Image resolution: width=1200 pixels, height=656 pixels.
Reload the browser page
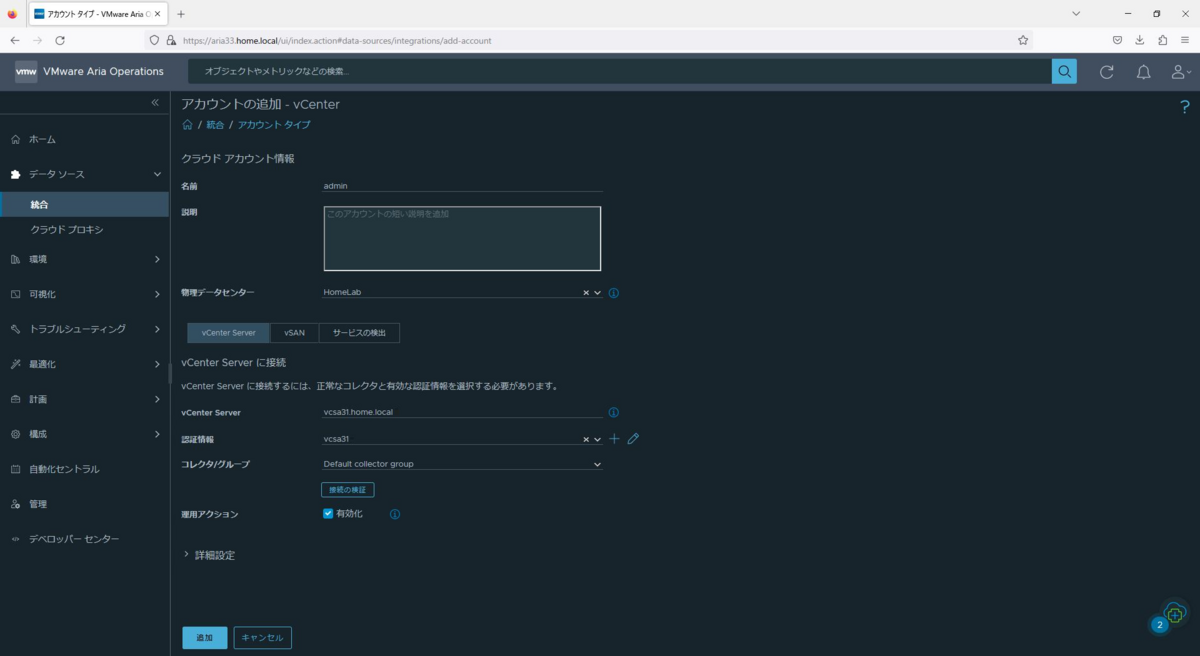point(60,40)
